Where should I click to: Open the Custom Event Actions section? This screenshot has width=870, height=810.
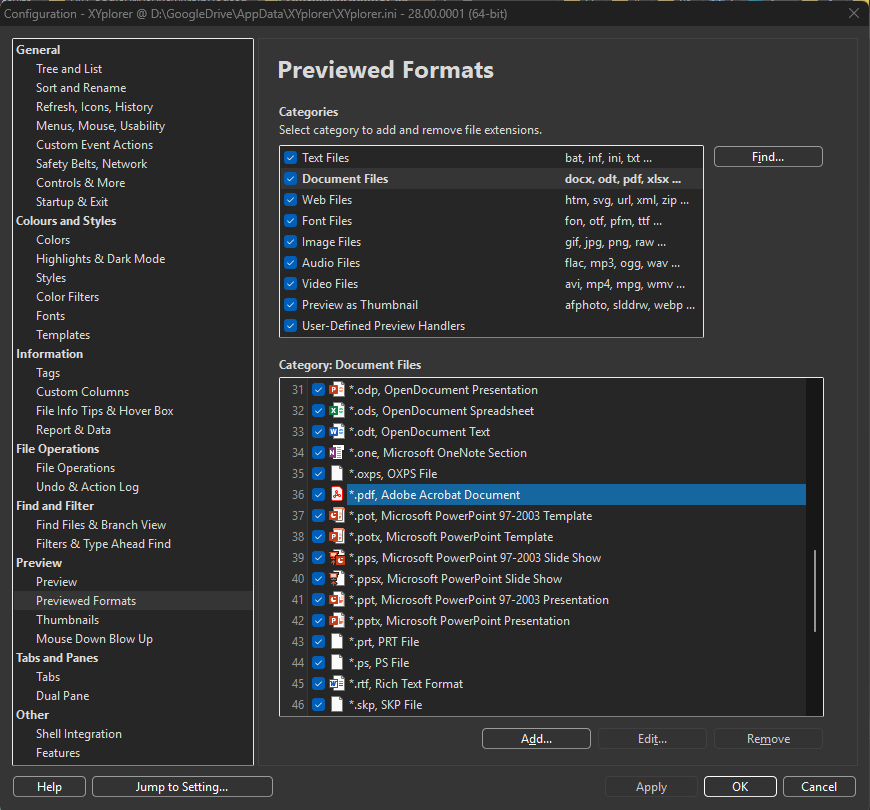tap(94, 145)
